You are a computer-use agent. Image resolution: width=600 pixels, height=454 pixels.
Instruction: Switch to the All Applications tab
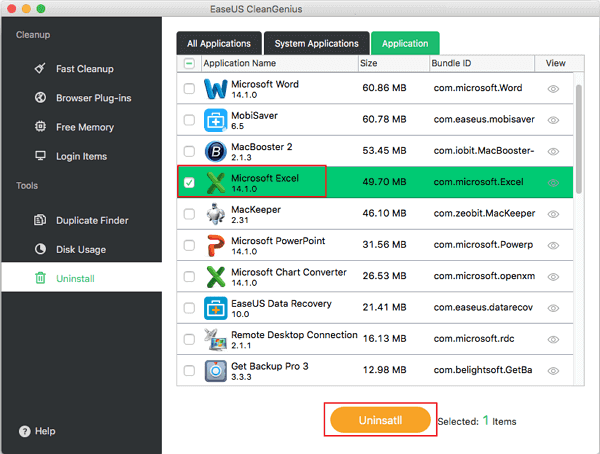coord(218,43)
